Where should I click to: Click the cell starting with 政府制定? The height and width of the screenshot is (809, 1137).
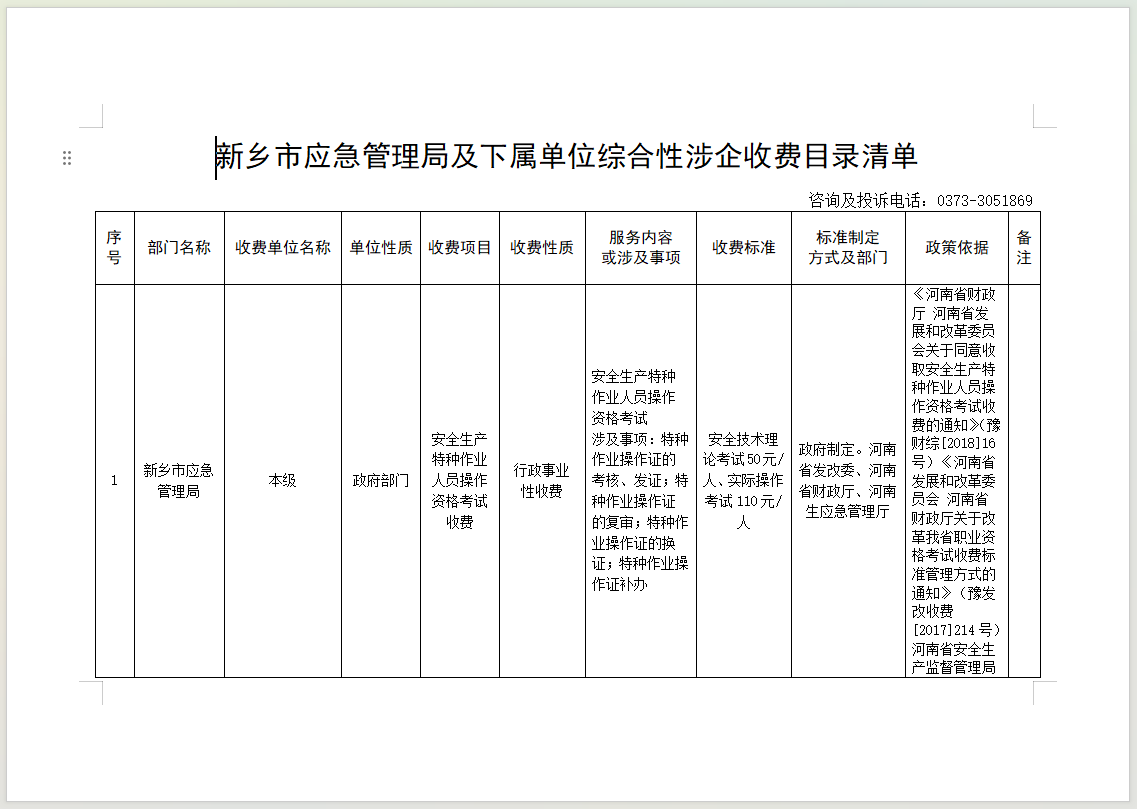(x=848, y=480)
